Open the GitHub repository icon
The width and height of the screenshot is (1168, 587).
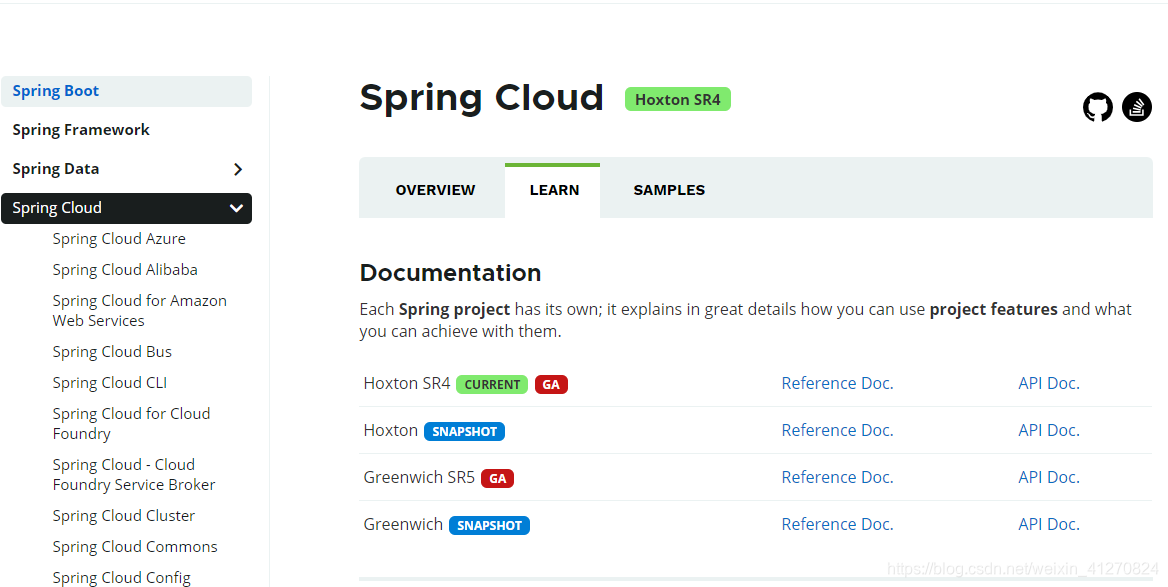[x=1097, y=107]
